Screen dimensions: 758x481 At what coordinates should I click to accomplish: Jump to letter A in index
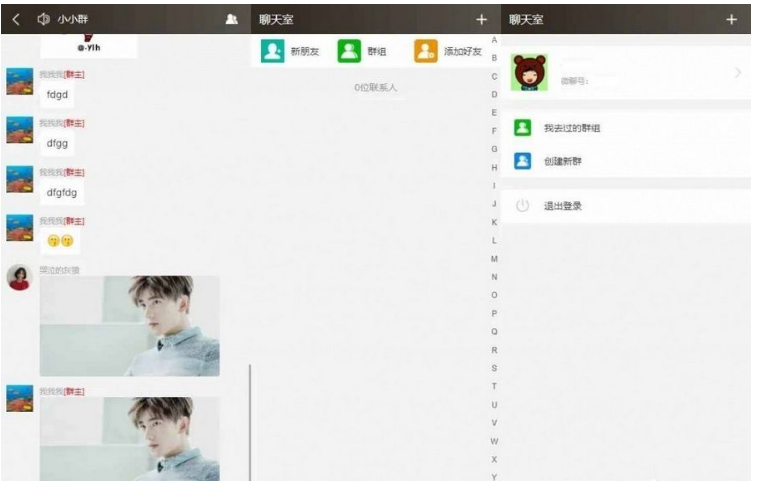(494, 40)
